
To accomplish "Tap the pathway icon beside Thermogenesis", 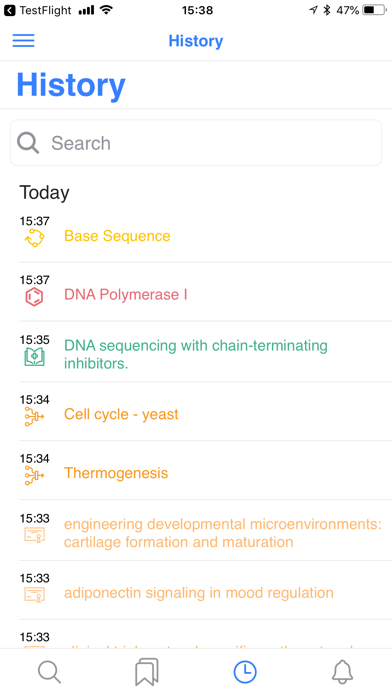I will click(34, 475).
